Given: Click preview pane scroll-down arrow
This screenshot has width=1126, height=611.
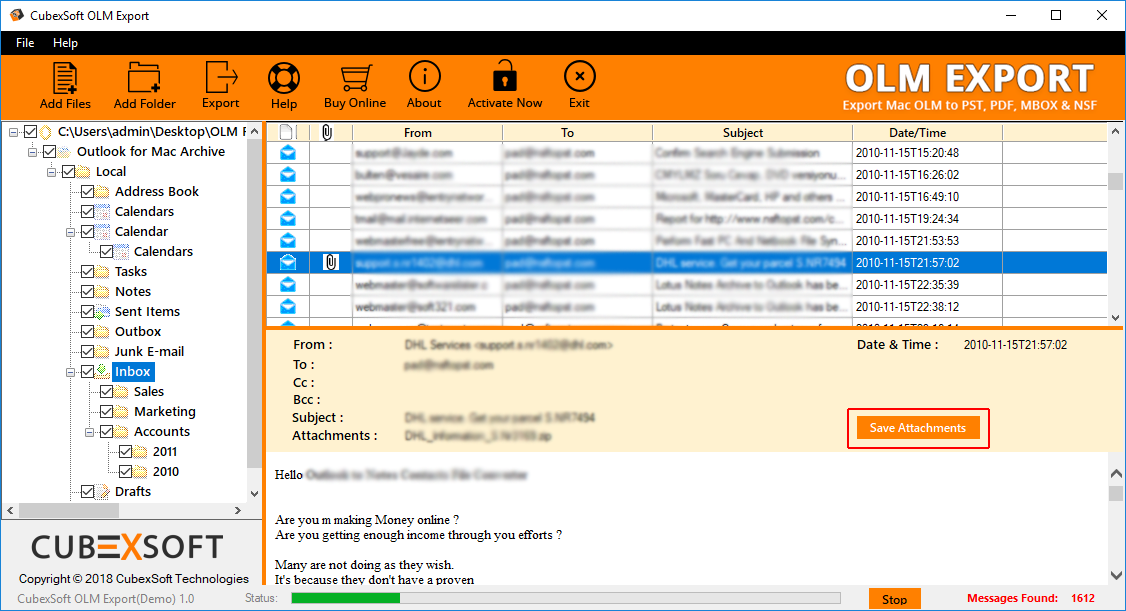Looking at the screenshot, I should tap(1116, 575).
